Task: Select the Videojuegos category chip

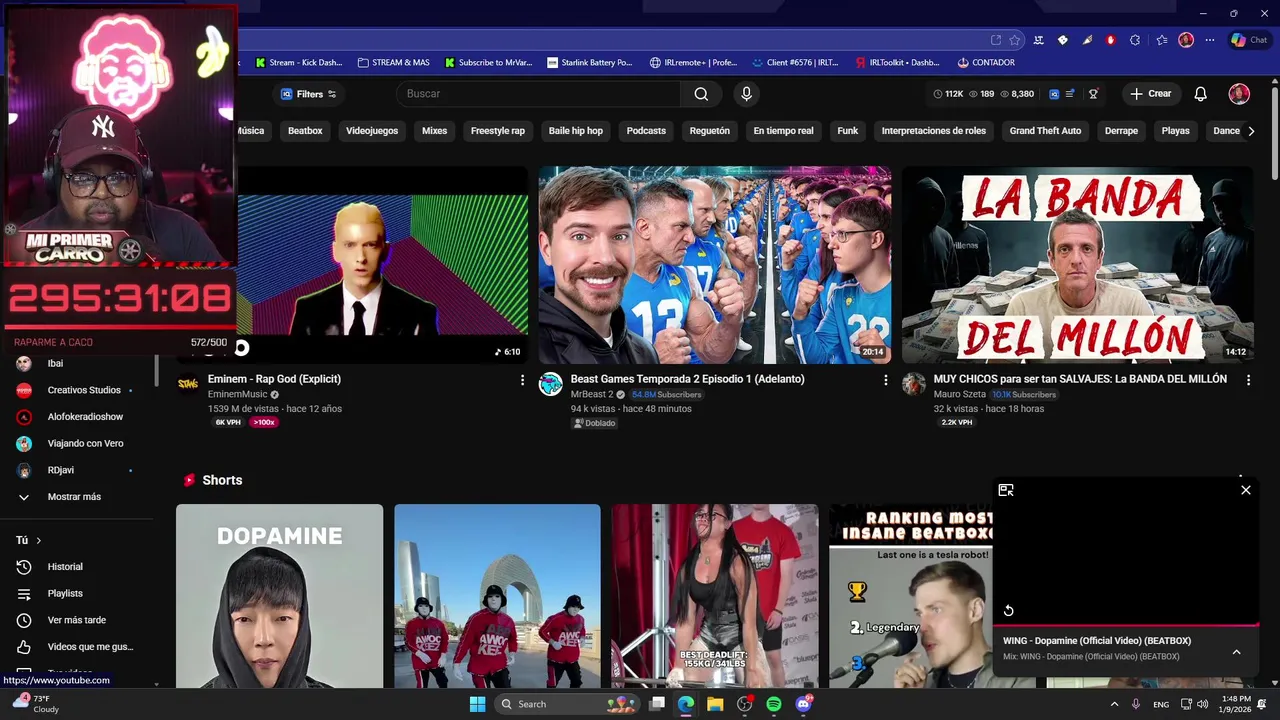Action: tap(372, 131)
